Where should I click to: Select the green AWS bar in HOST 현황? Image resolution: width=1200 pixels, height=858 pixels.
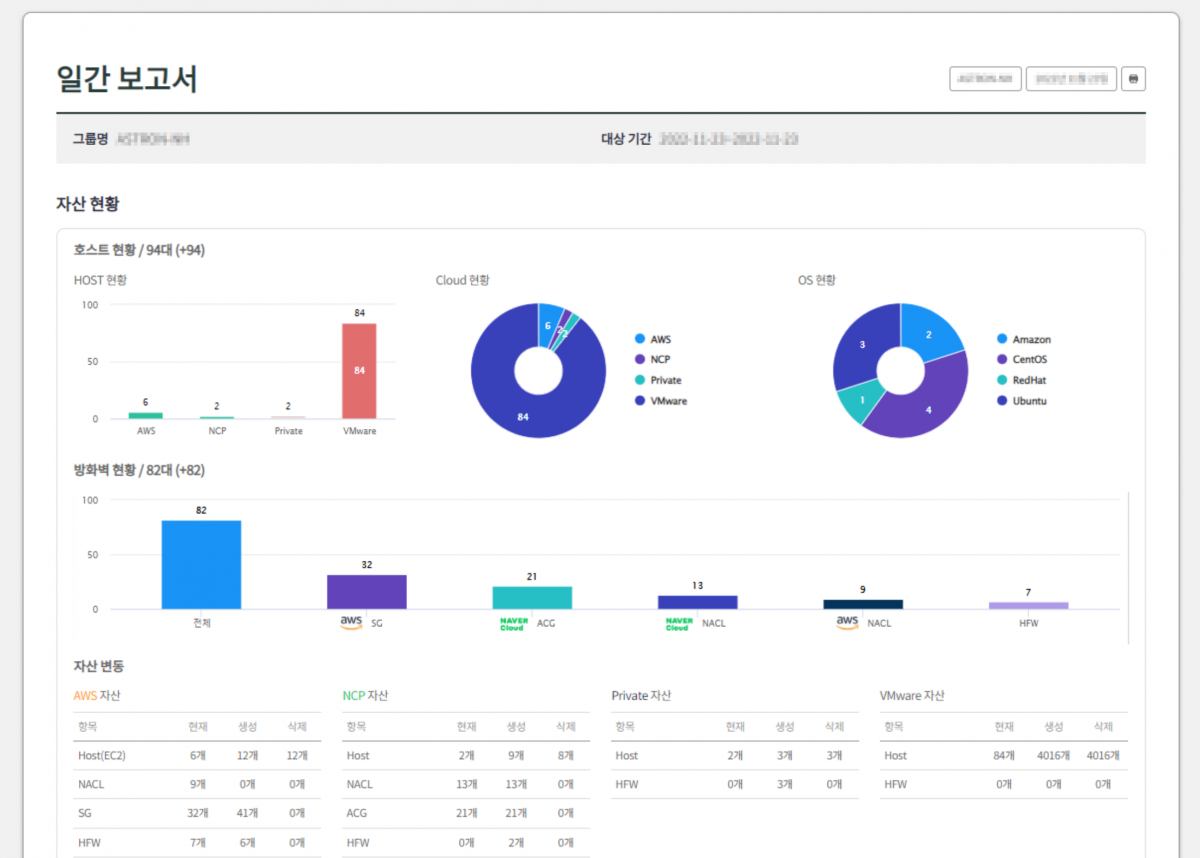[146, 415]
